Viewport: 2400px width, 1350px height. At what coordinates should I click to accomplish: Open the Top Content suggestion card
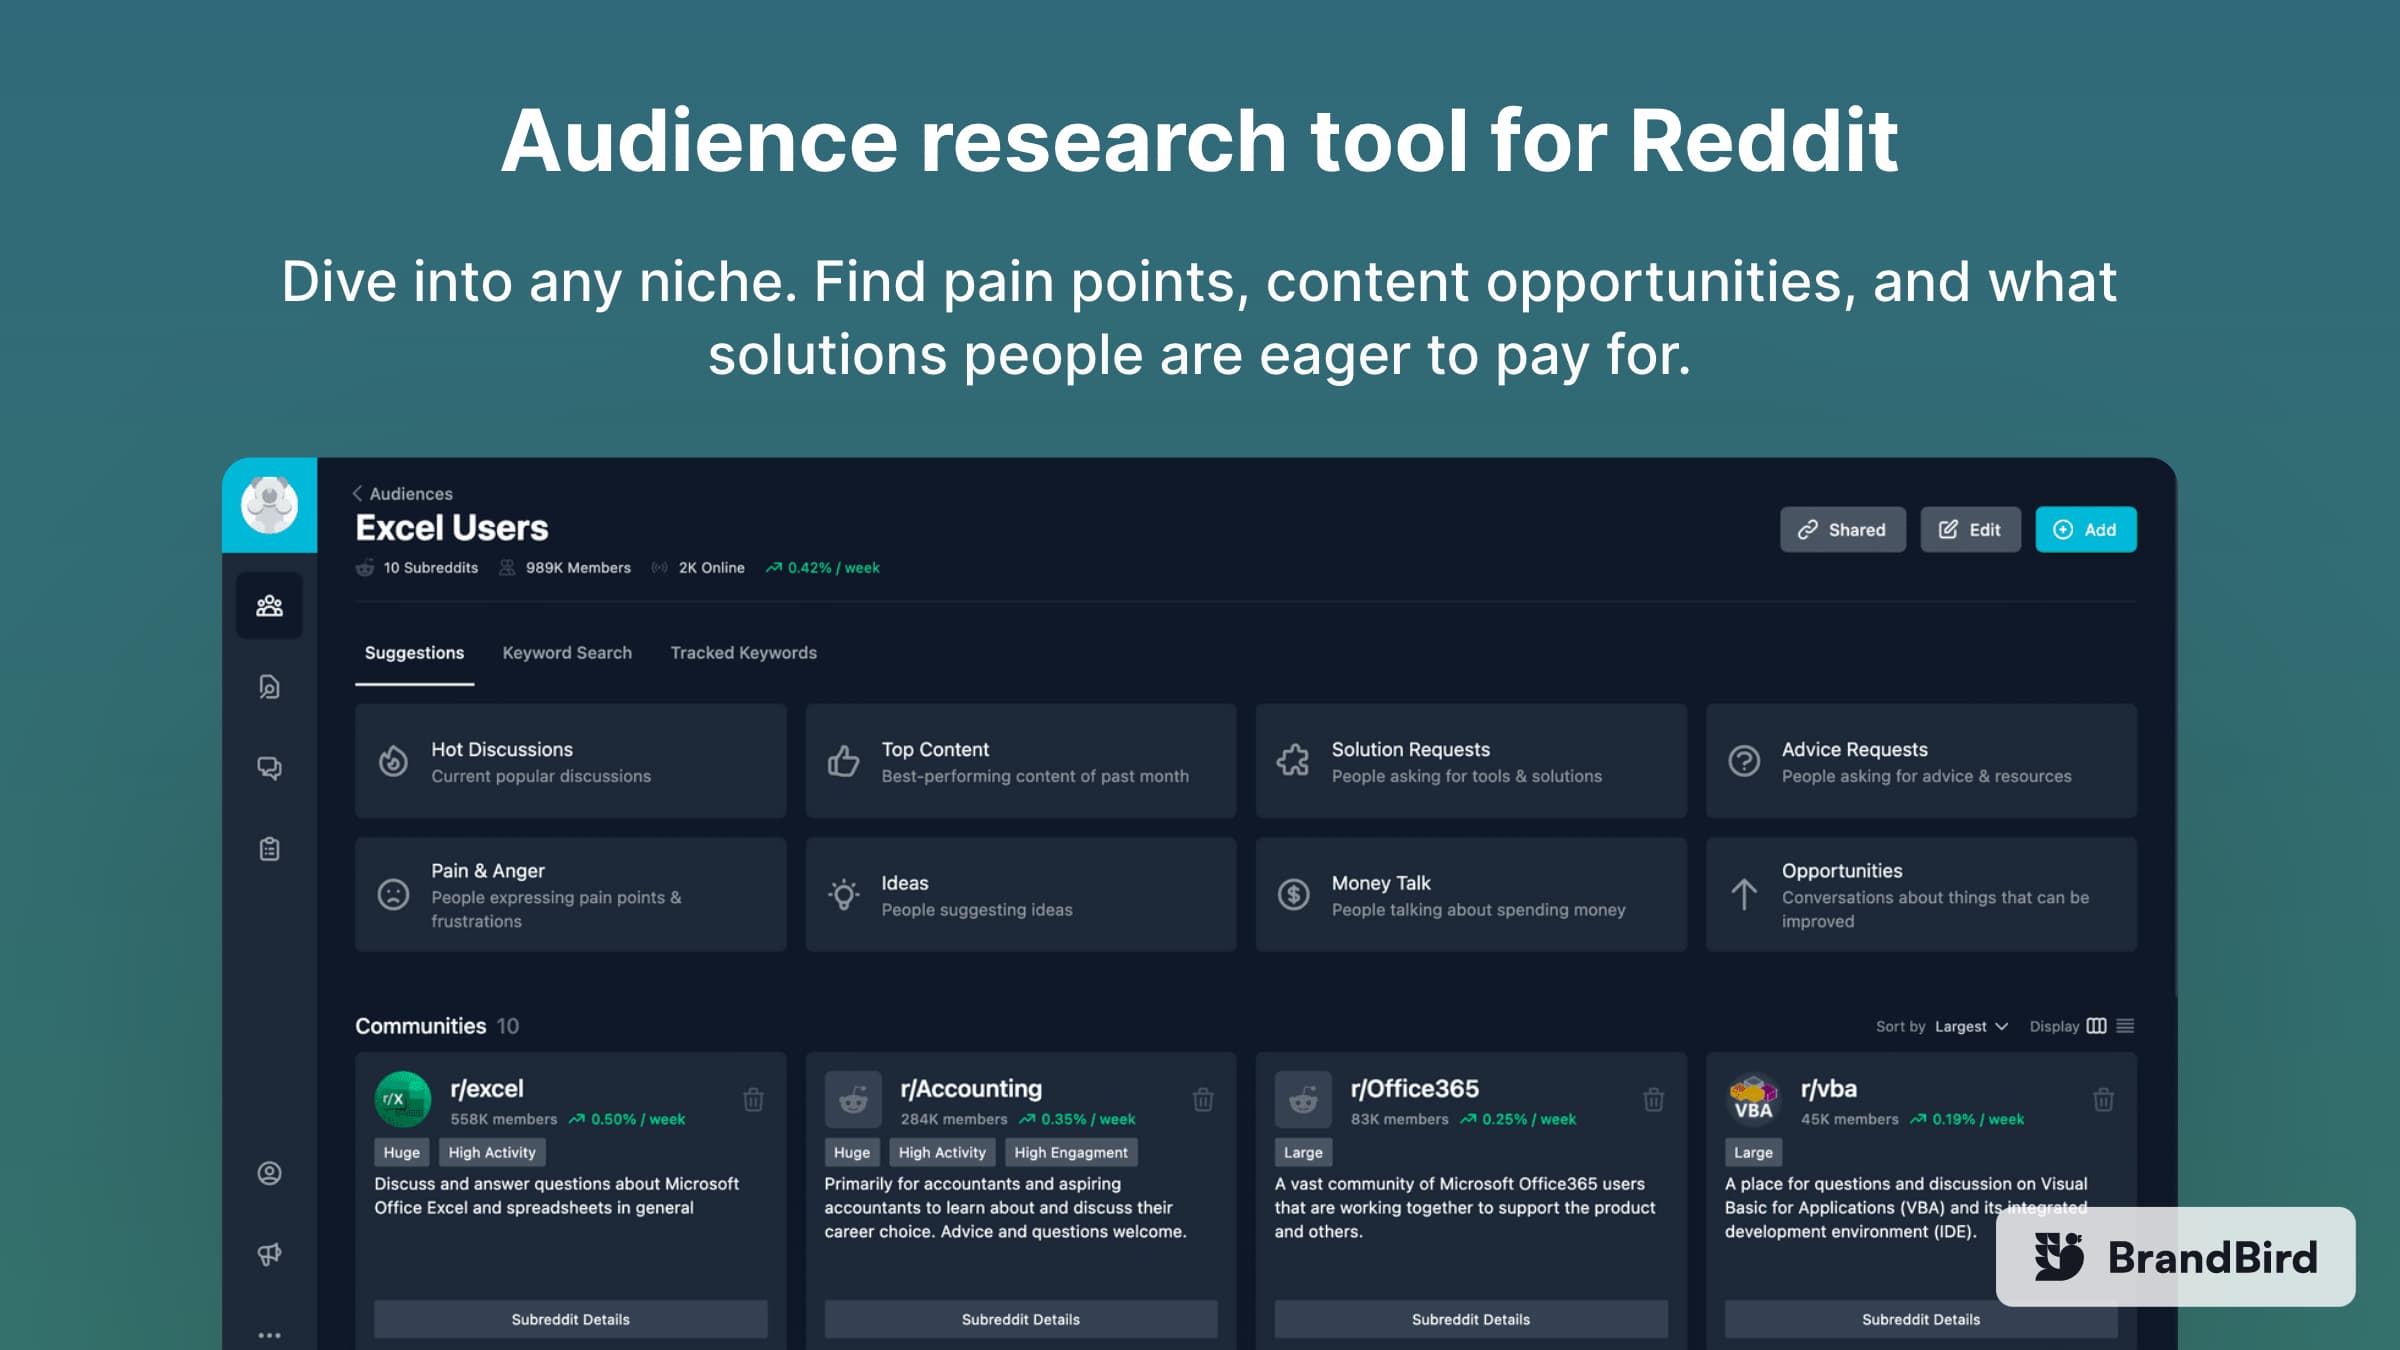[1021, 761]
